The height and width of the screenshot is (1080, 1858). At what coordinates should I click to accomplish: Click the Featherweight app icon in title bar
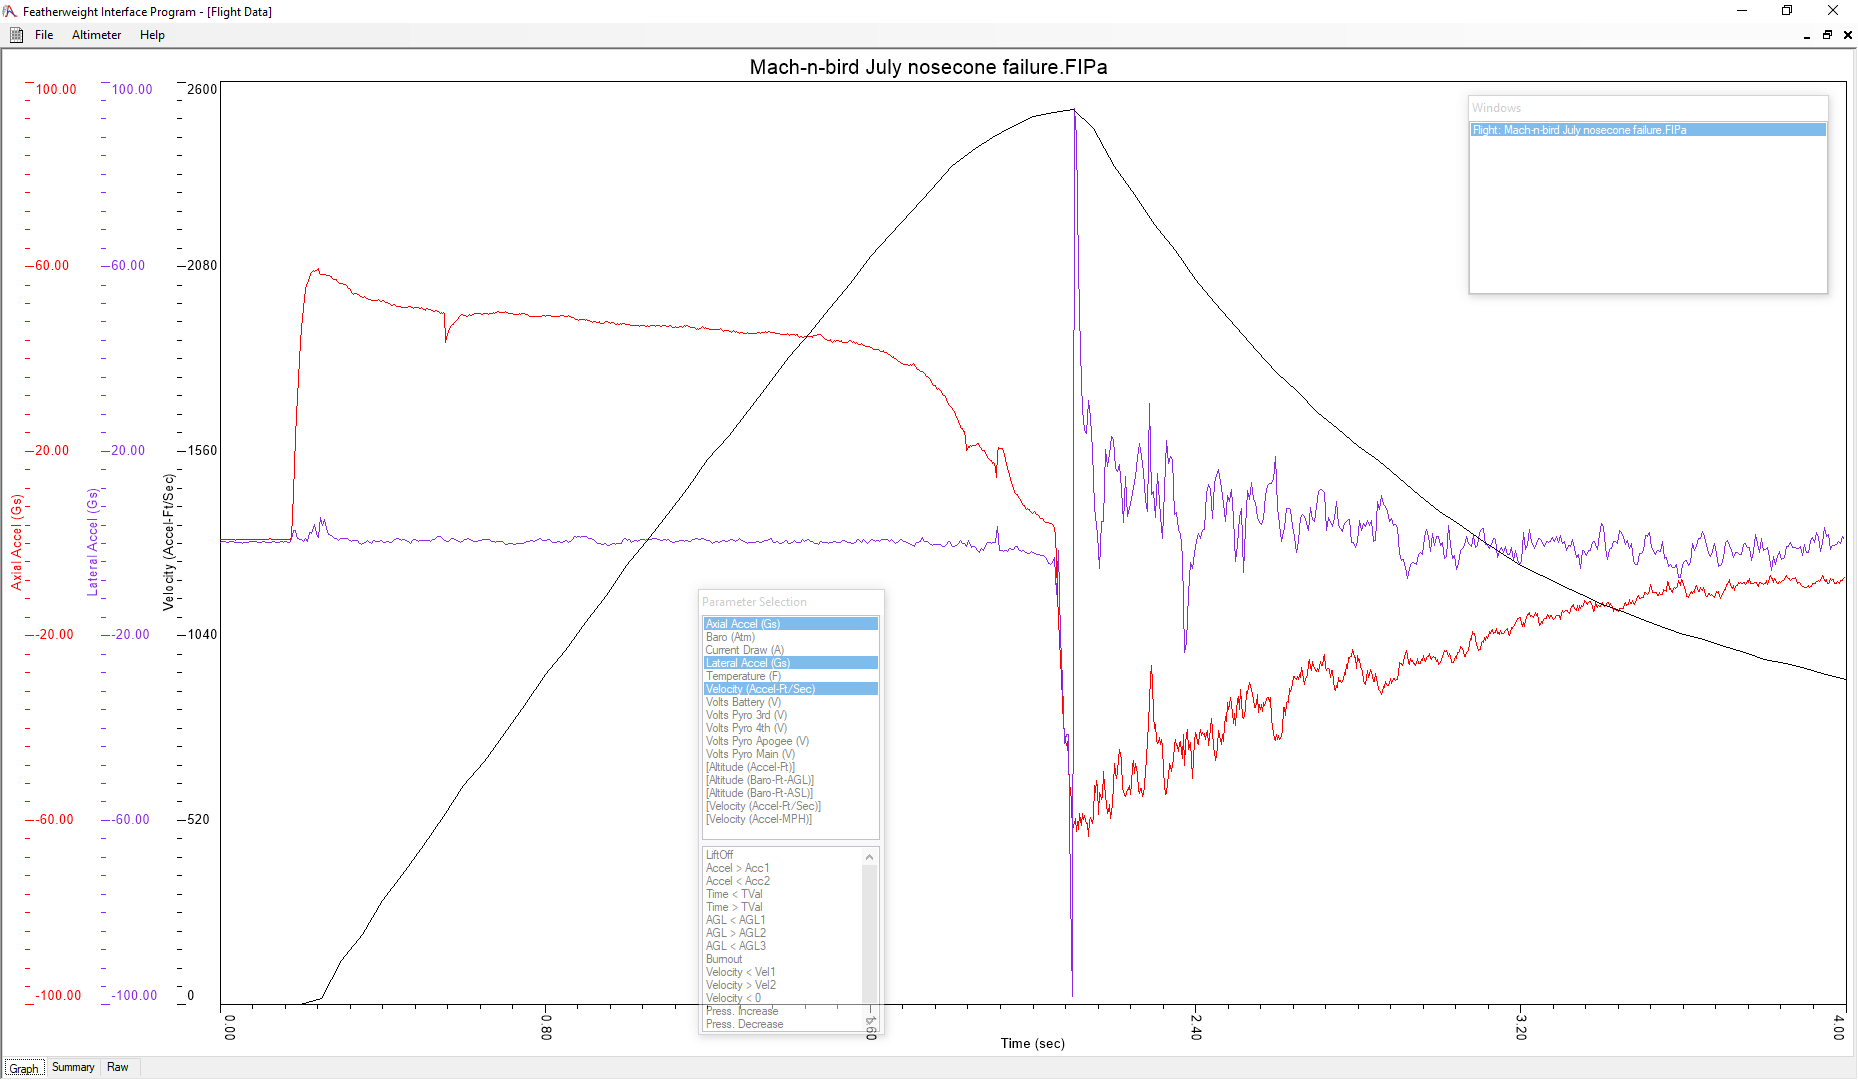[10, 11]
